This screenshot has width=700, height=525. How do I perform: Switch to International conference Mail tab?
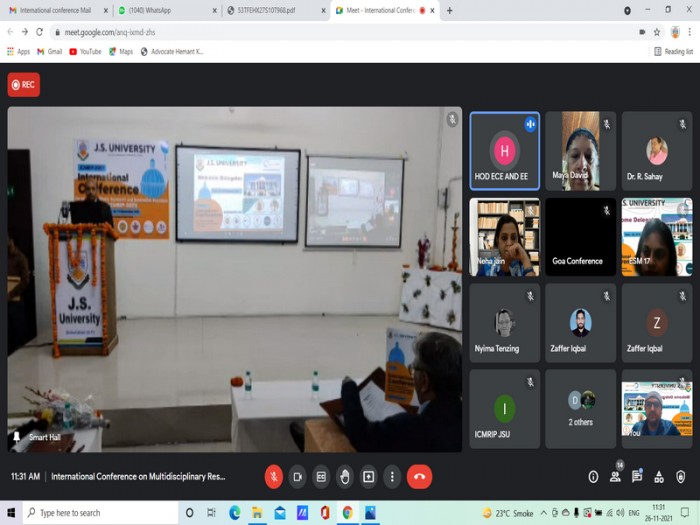[x=58, y=10]
